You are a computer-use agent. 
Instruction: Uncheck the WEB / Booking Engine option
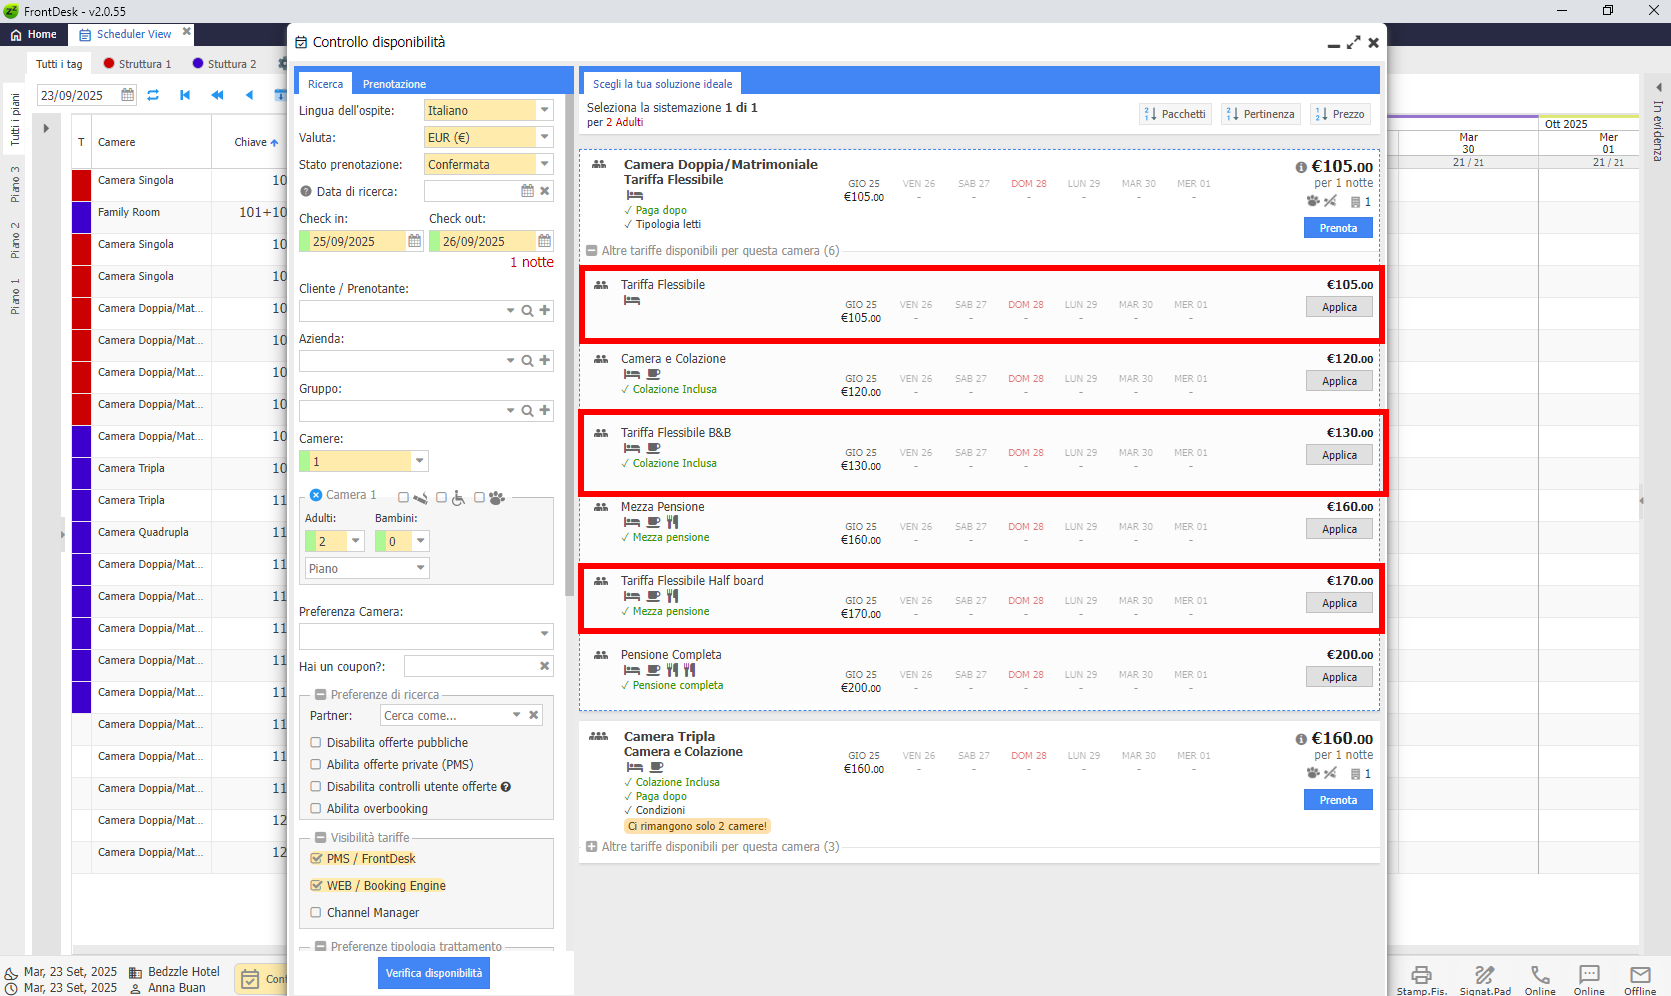[316, 885]
